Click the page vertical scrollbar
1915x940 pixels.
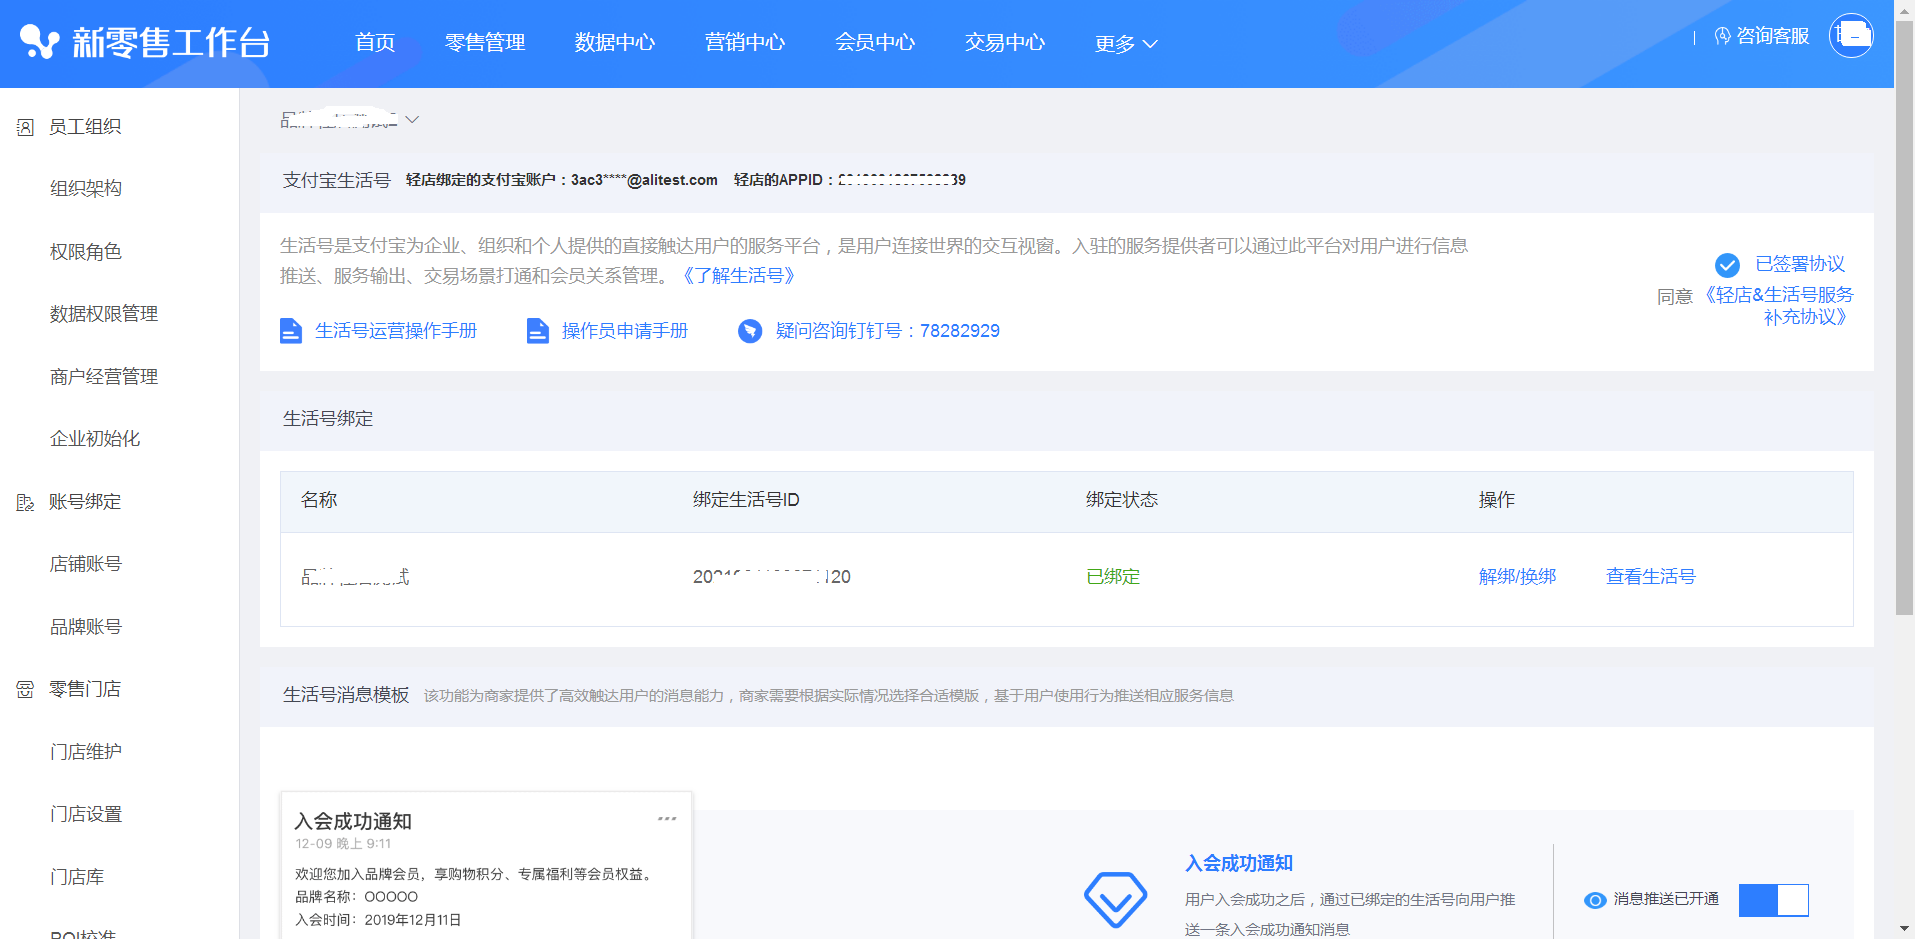(1904, 320)
